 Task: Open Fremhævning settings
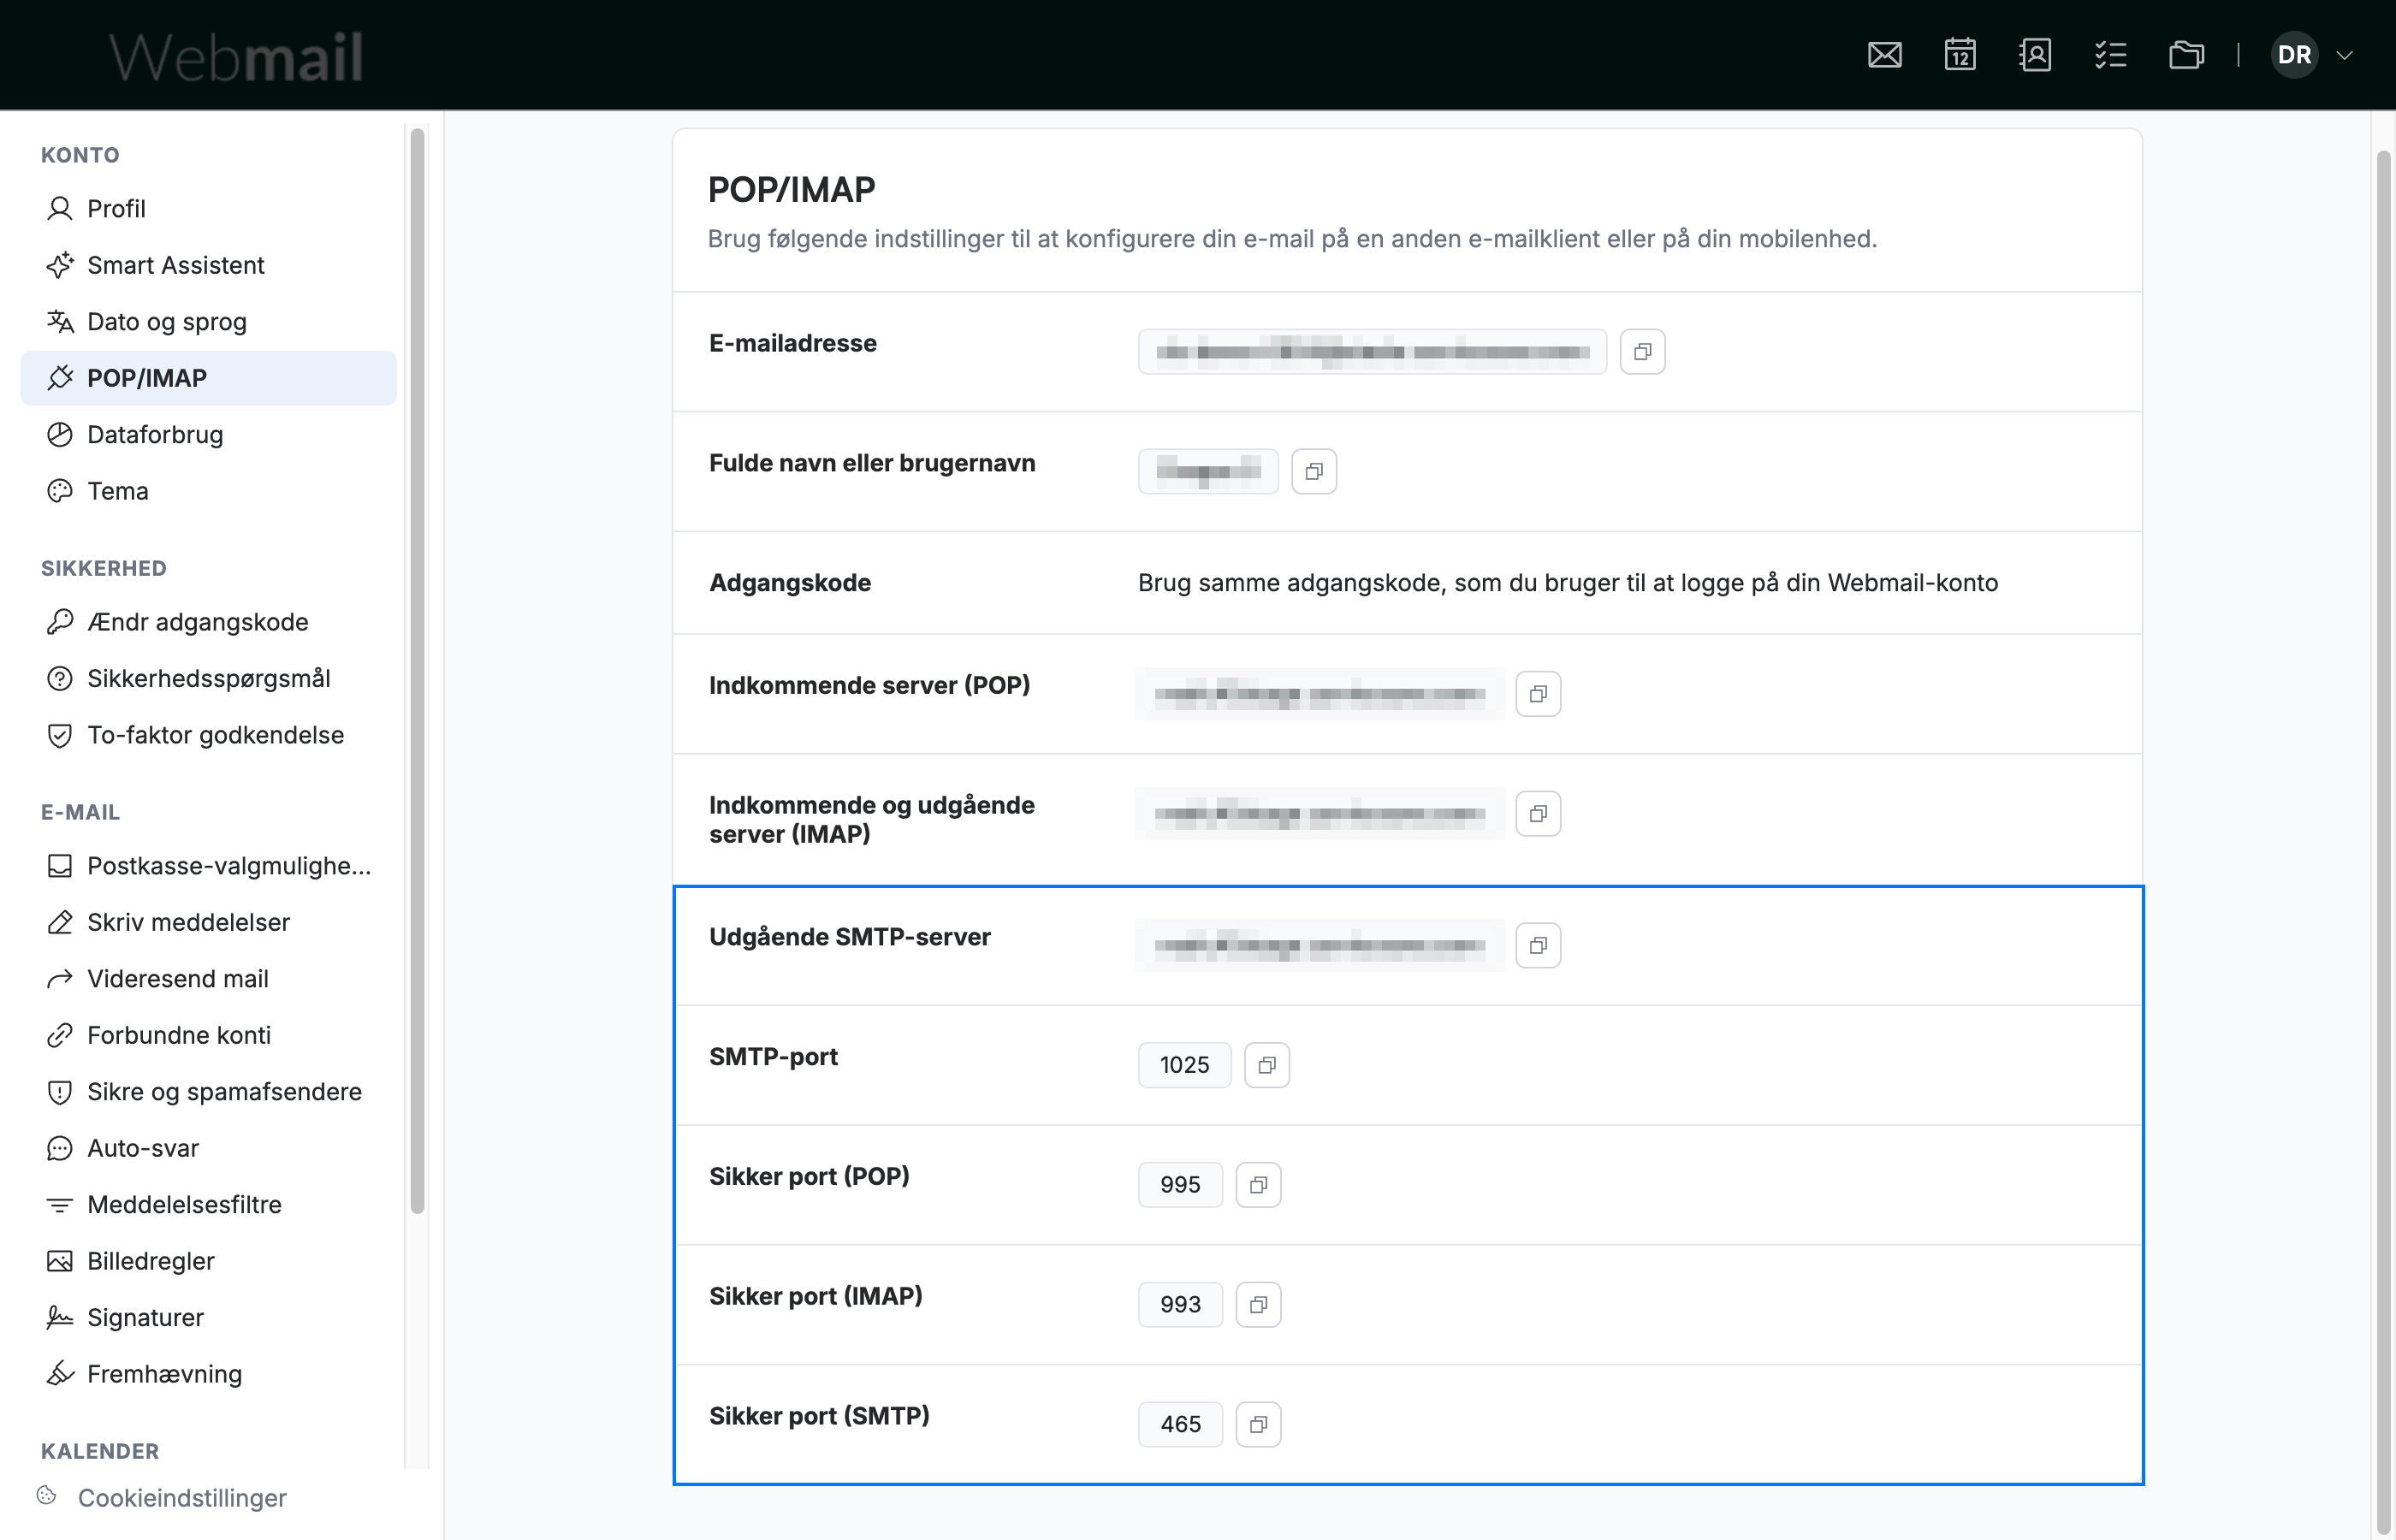208,1374
